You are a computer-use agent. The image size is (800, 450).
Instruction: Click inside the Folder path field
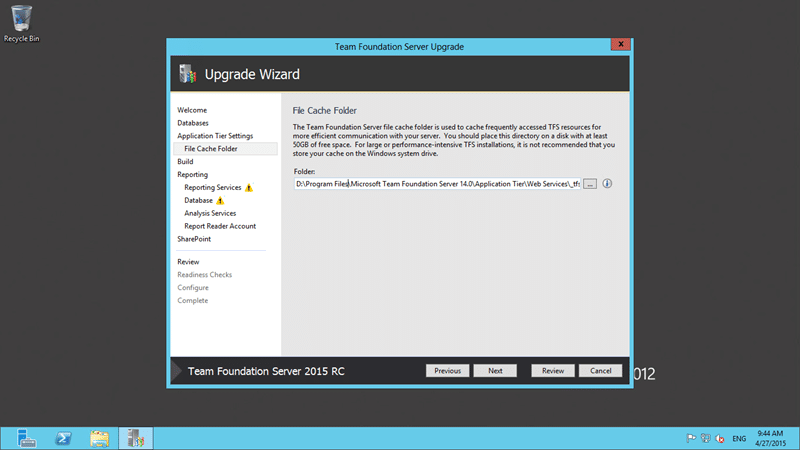[437, 184]
